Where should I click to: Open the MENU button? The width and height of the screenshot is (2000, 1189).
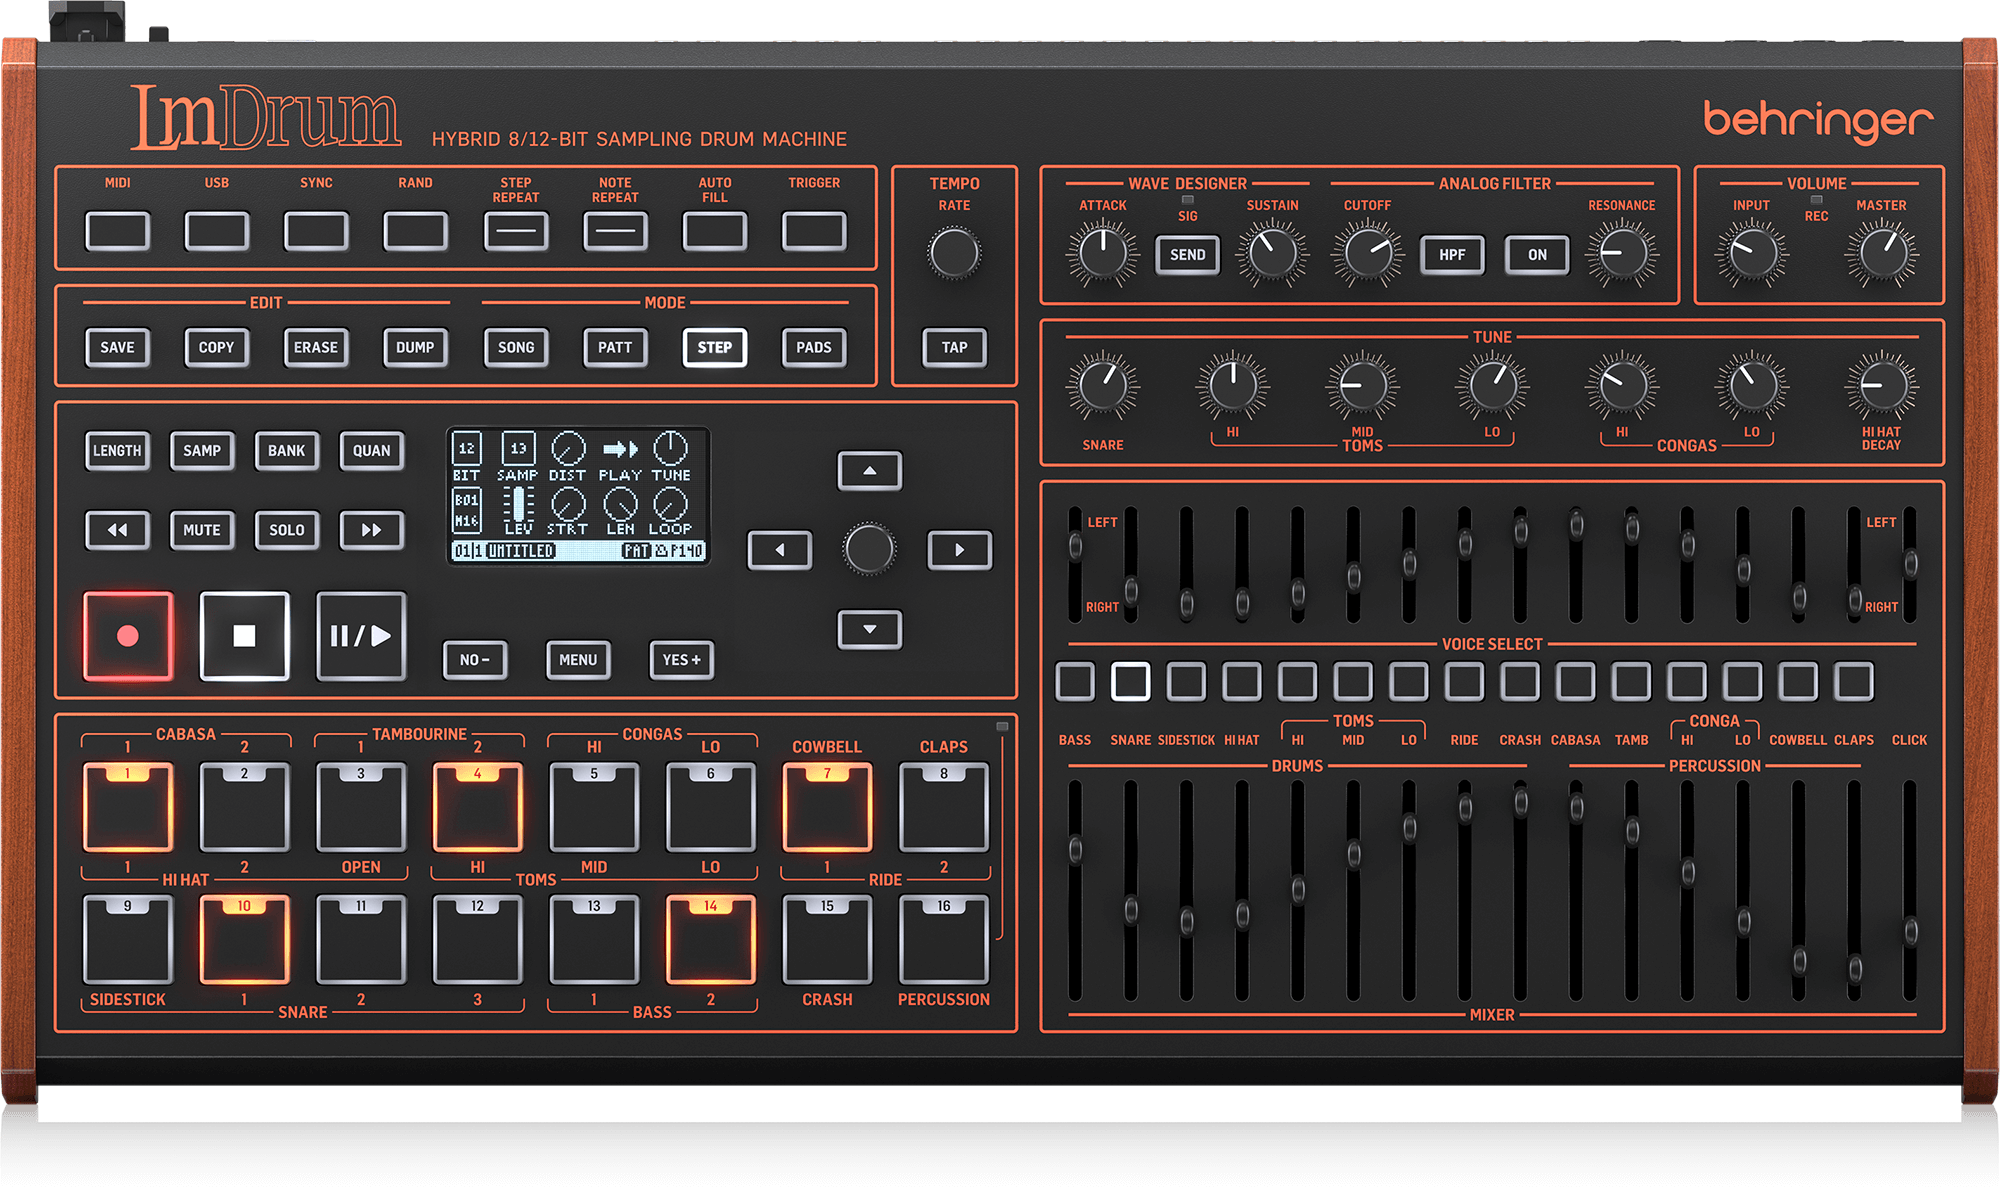578,660
